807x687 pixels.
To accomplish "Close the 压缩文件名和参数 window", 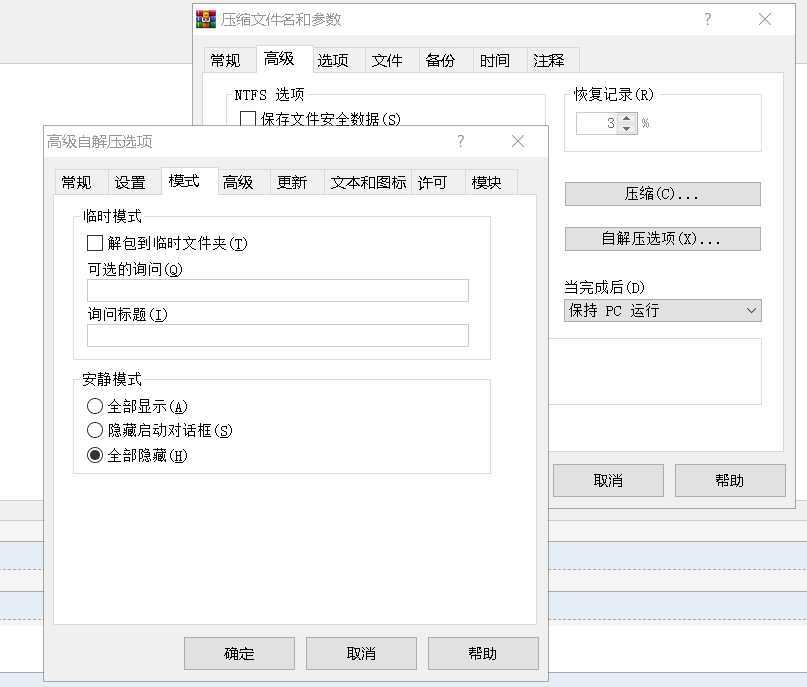I will [765, 20].
